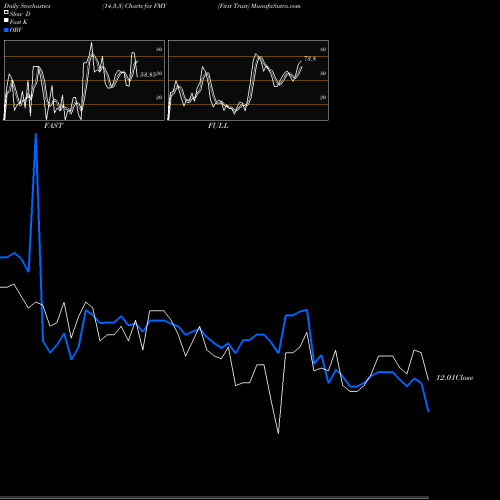
Task: Click the lowest dip of the white close line
Action: [x=278, y=433]
